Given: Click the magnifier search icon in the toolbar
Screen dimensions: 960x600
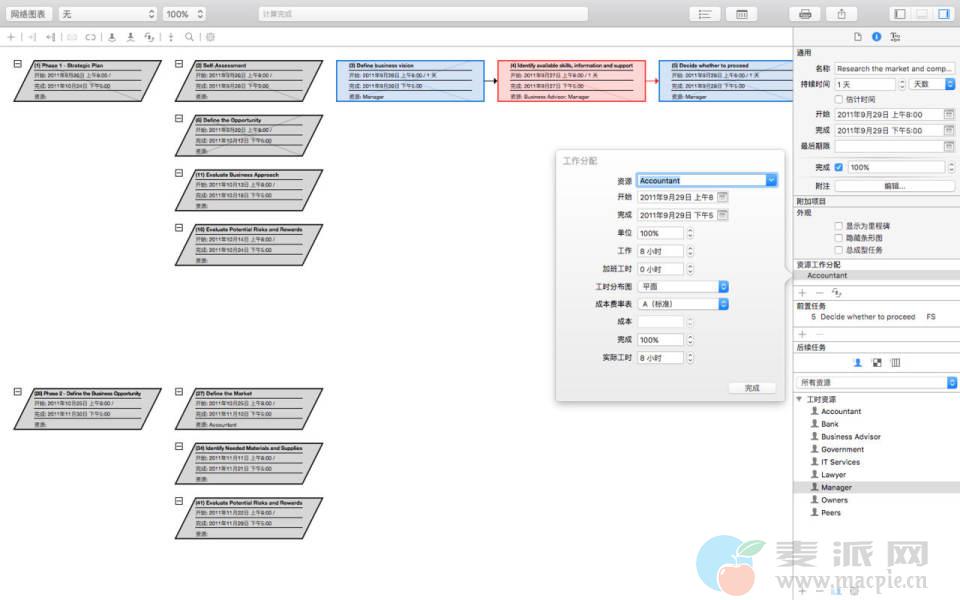Looking at the screenshot, I should point(189,37).
